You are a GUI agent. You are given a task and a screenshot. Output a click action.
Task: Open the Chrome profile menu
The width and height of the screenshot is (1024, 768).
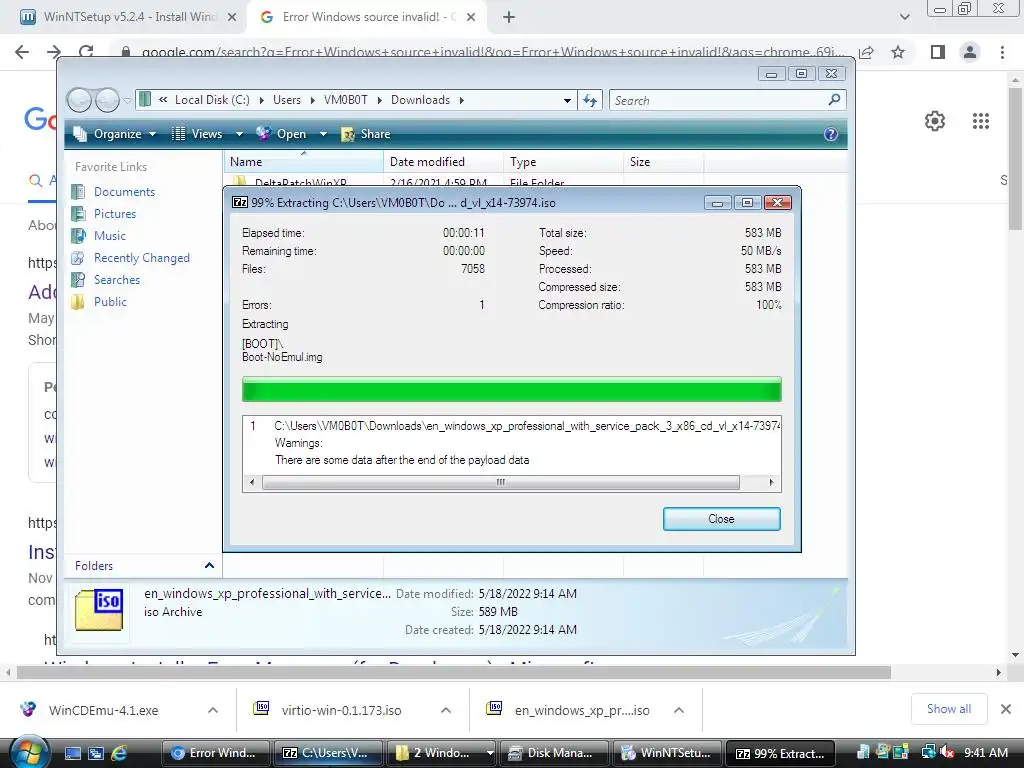[970, 52]
